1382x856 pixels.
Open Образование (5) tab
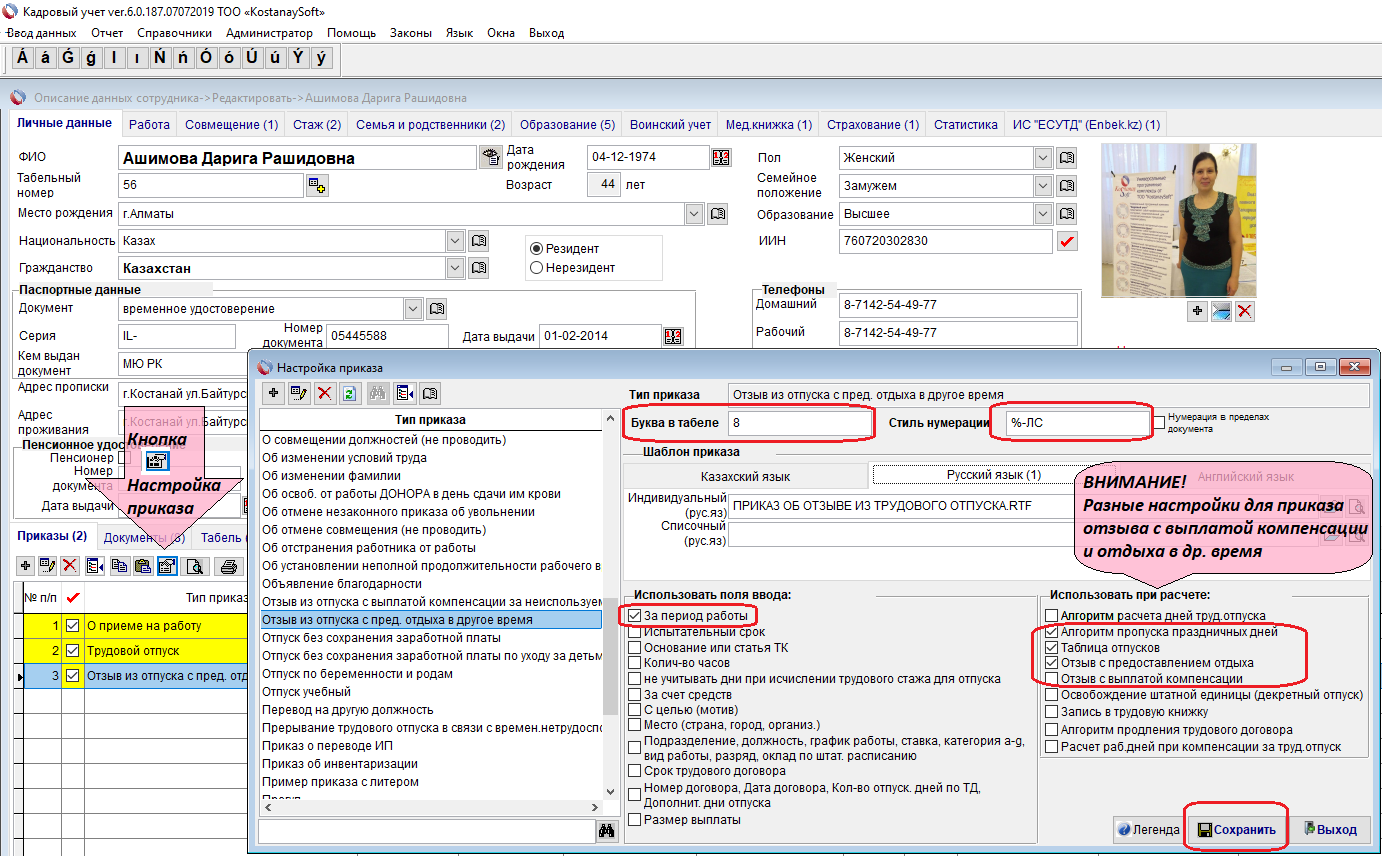click(568, 125)
